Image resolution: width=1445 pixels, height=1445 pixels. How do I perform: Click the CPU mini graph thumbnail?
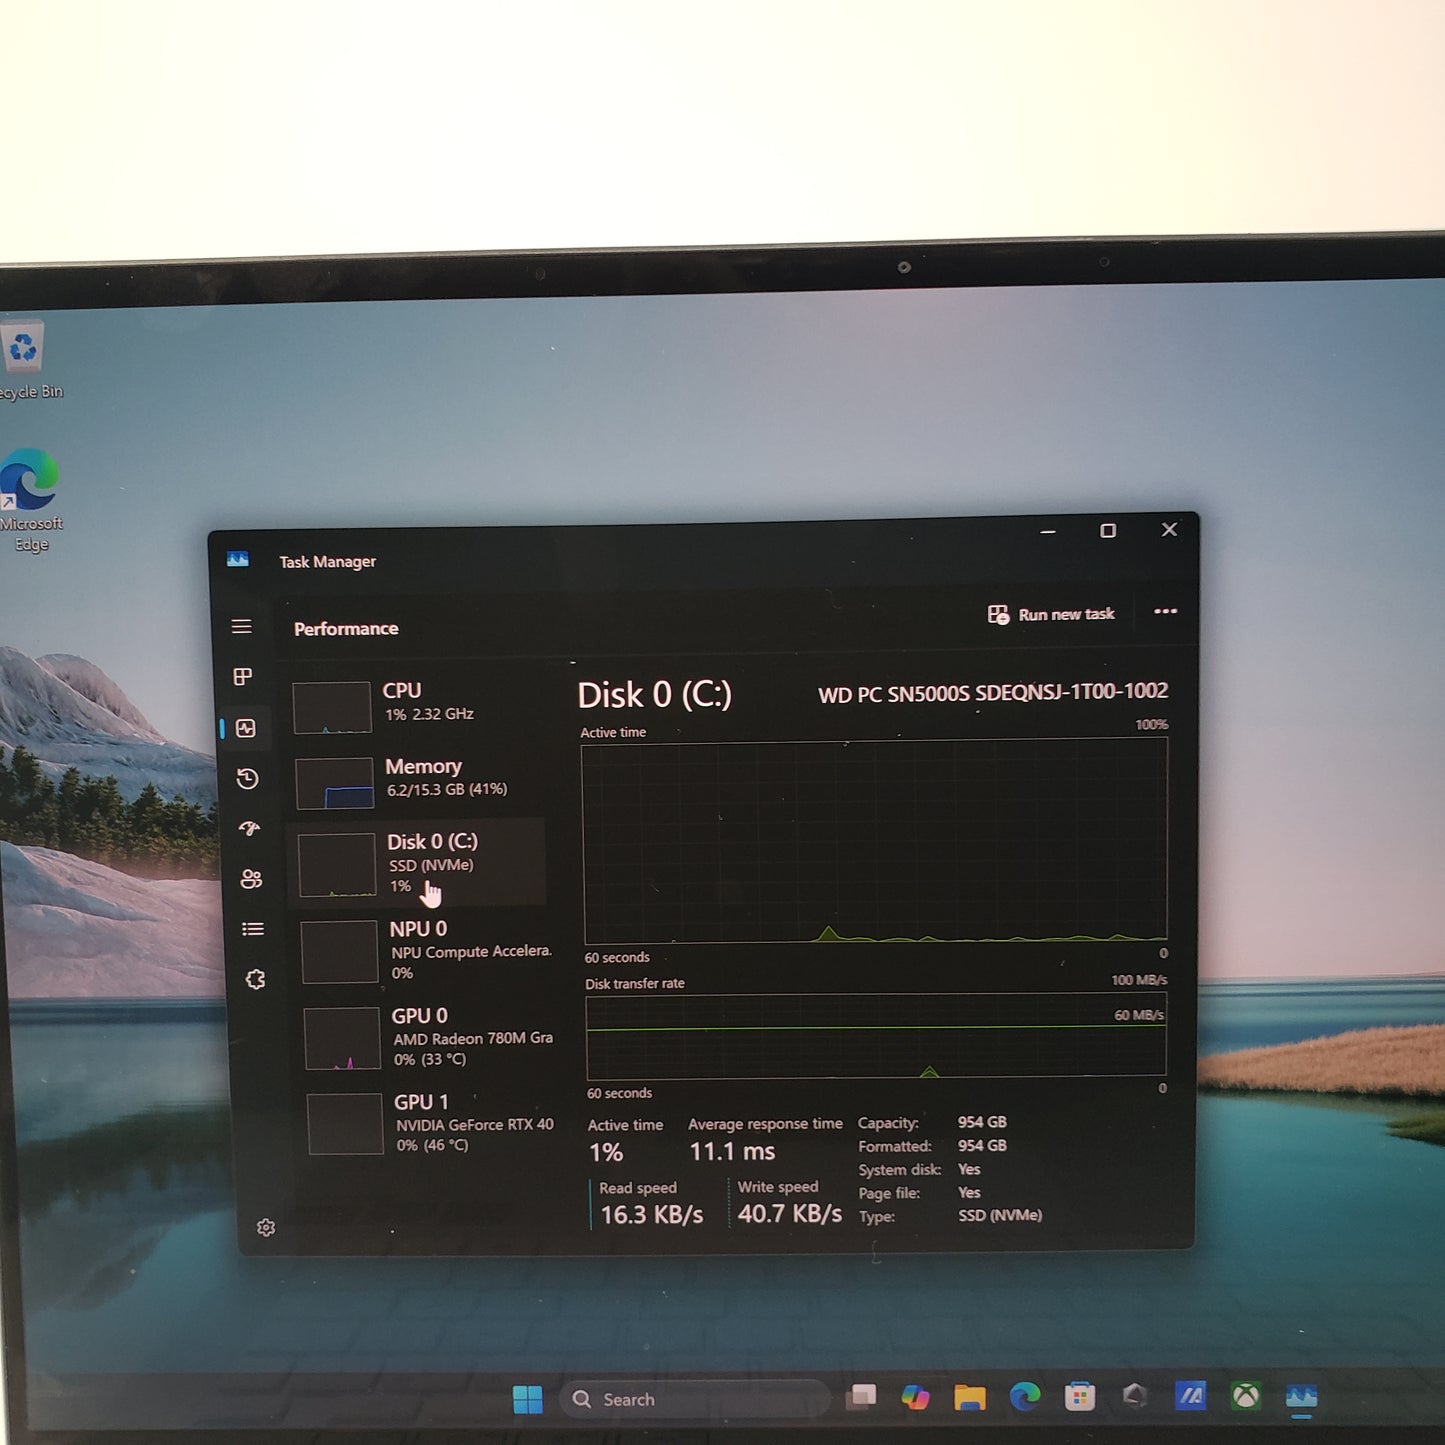[x=332, y=707]
